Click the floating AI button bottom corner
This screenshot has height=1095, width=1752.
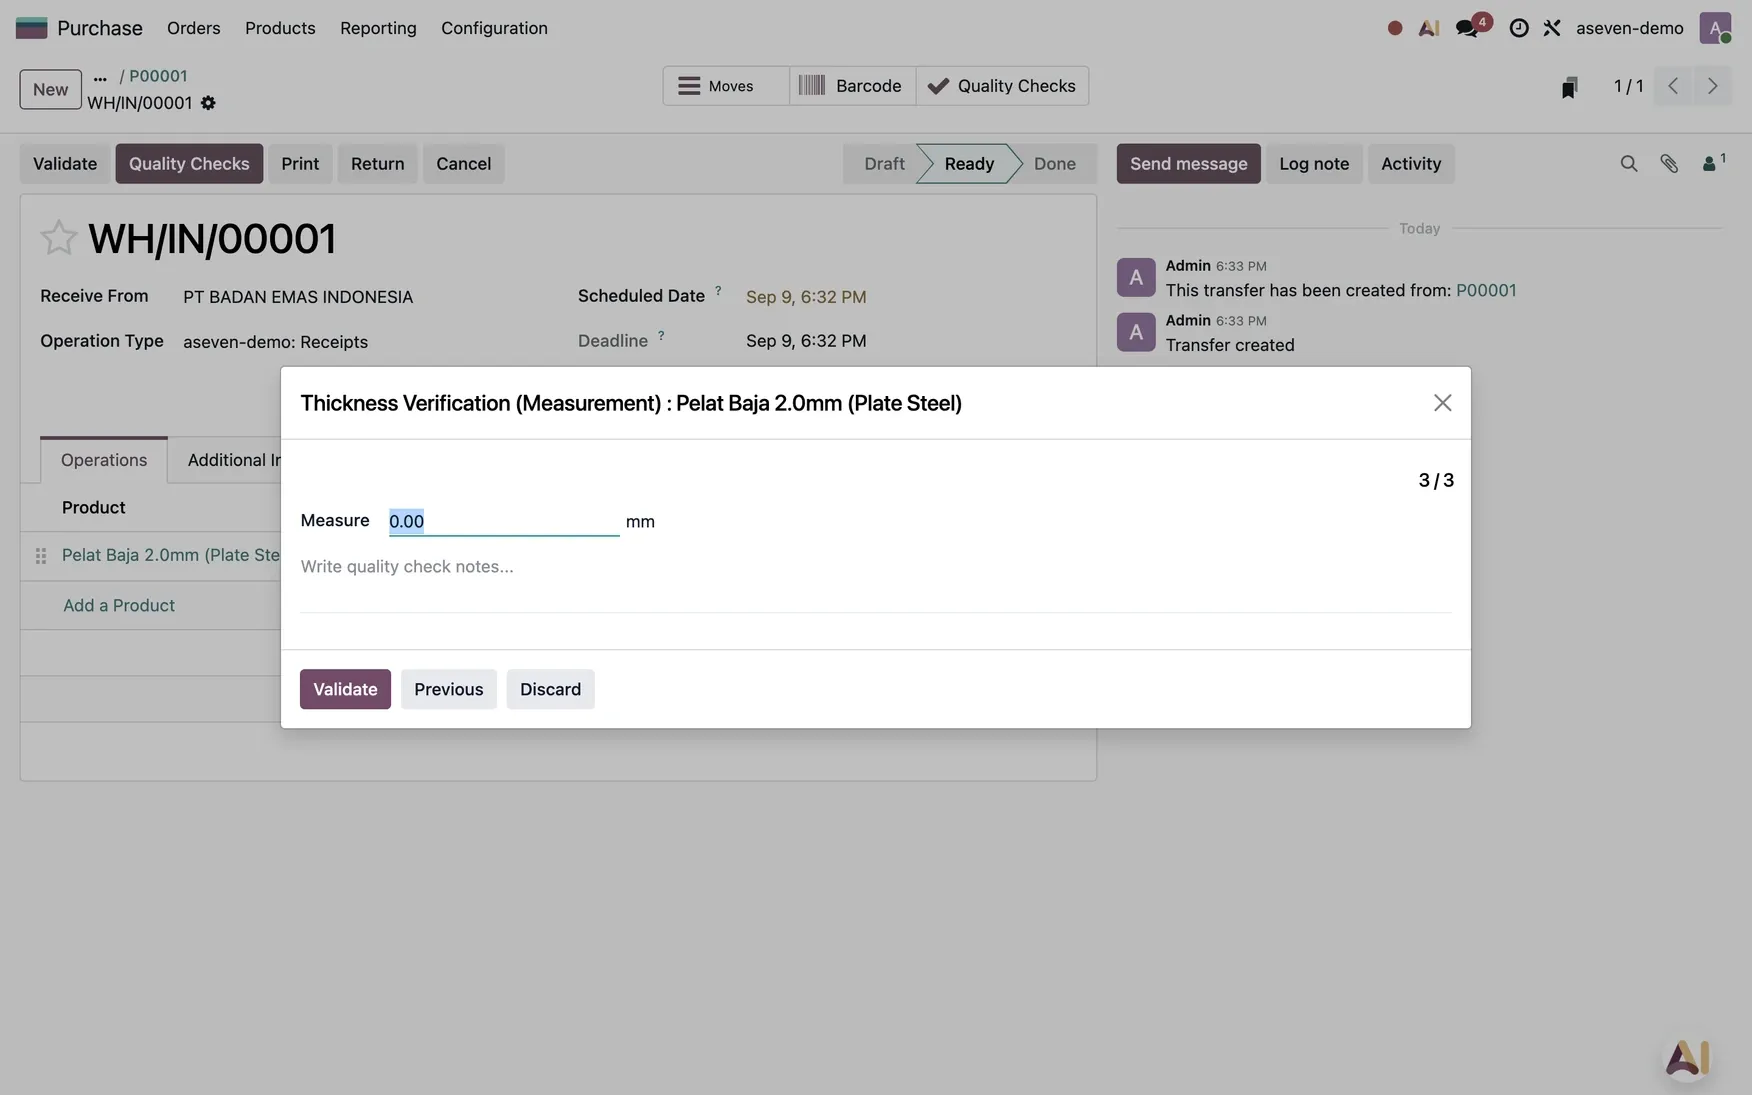coord(1687,1056)
